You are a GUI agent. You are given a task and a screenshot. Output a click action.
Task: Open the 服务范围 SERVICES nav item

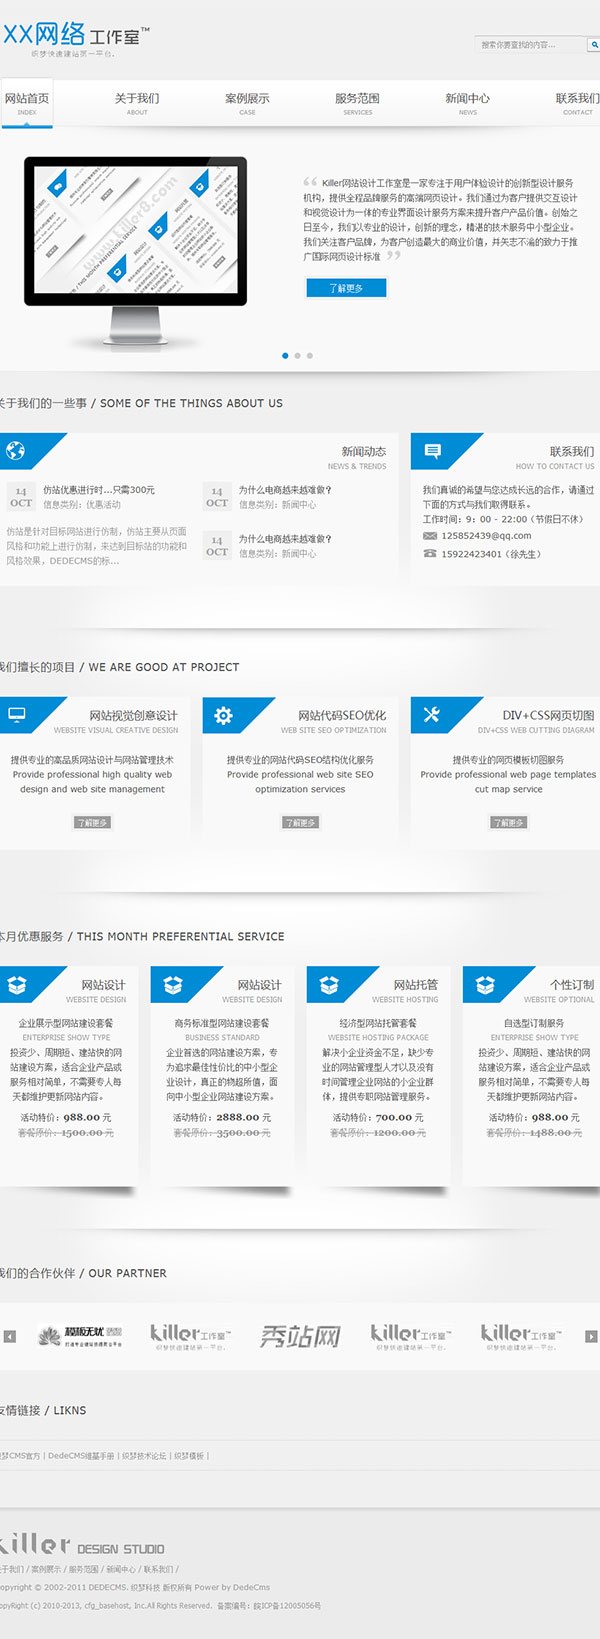coord(357,103)
